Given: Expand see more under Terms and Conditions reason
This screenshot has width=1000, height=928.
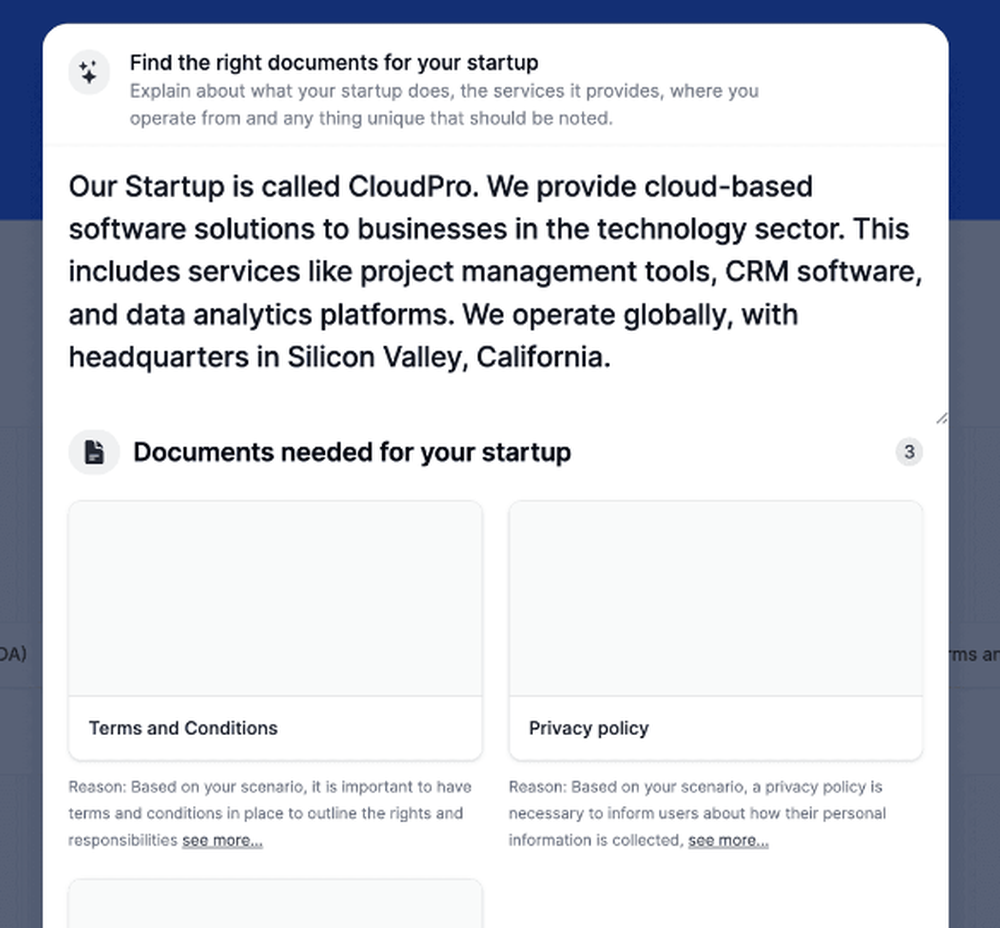Looking at the screenshot, I should click(222, 840).
